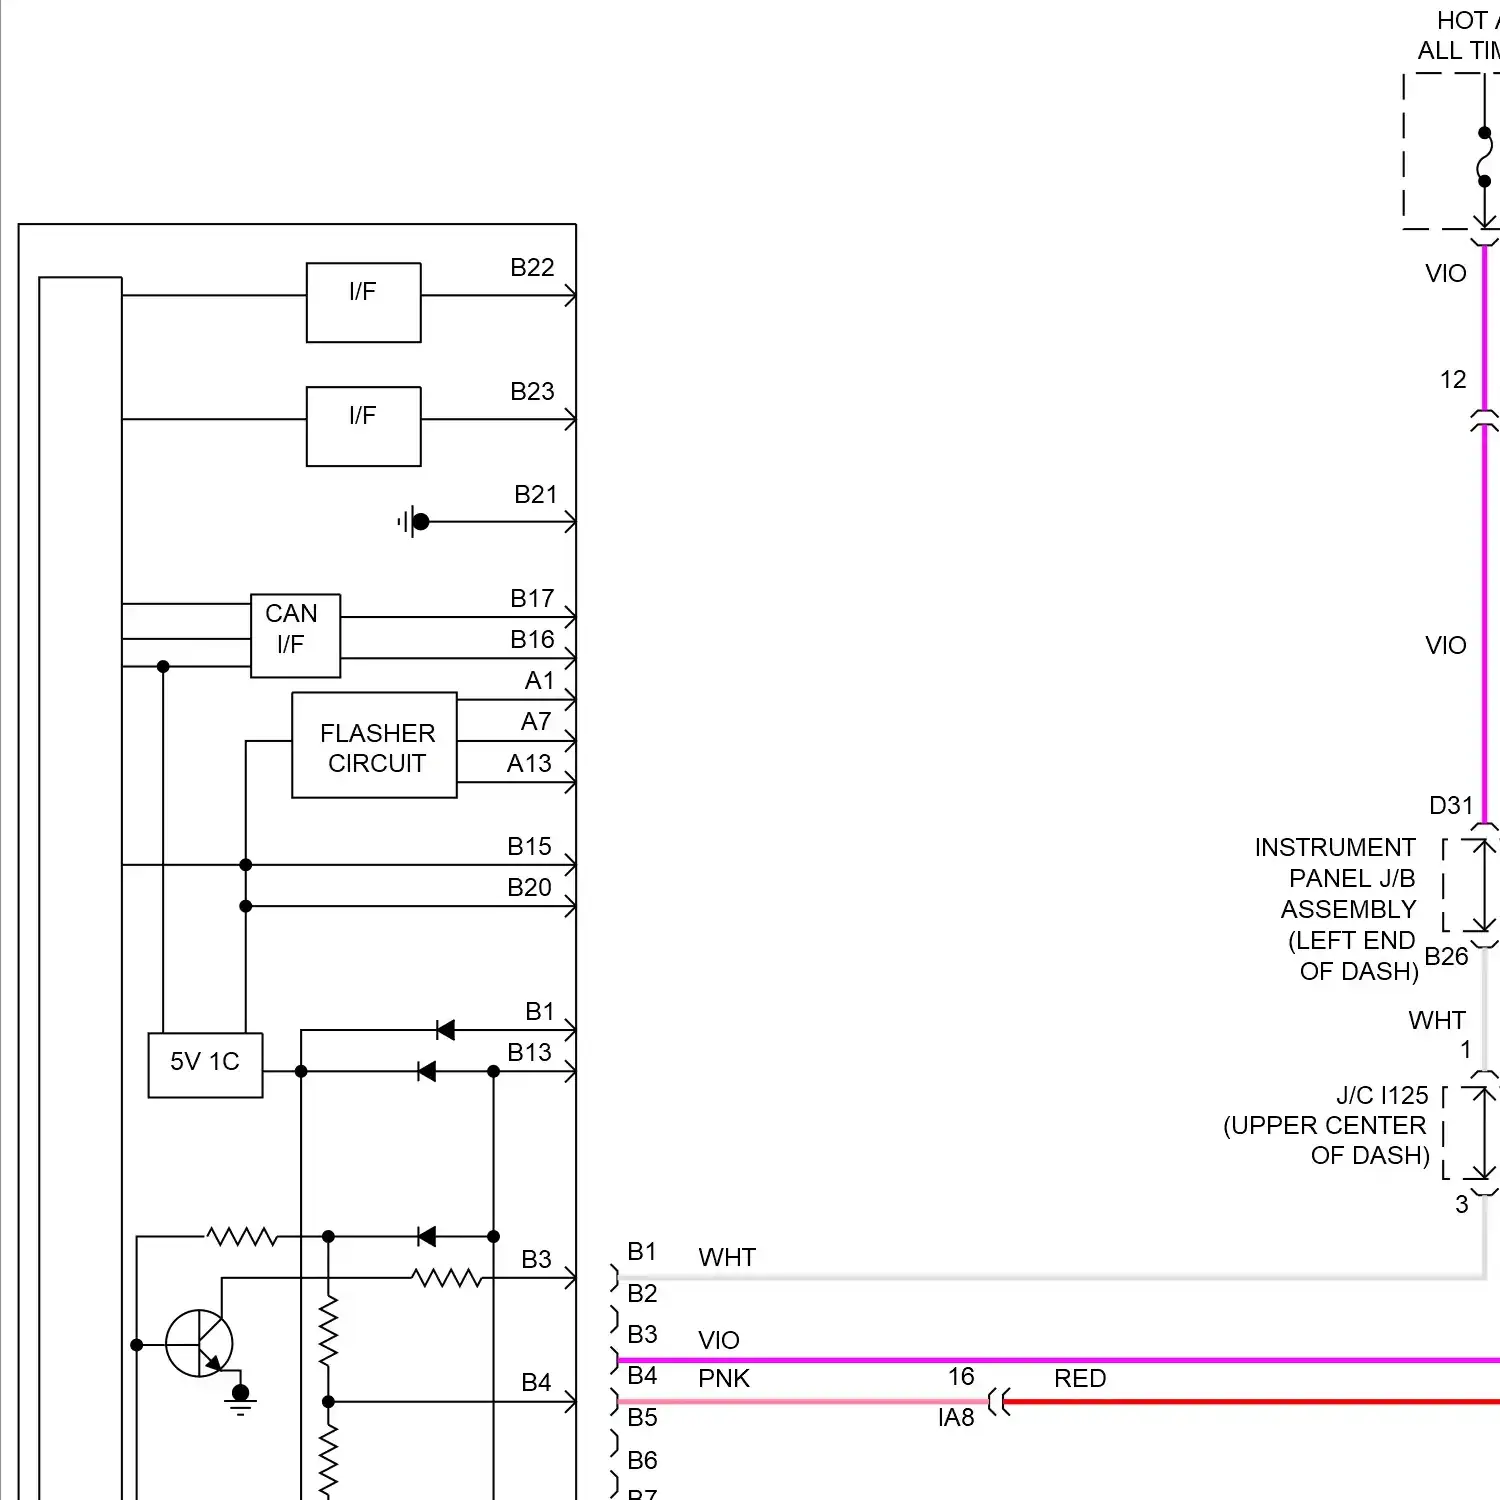Viewport: 1500px width, 1500px height.
Task: Click the pin label B16
Action: (x=532, y=639)
